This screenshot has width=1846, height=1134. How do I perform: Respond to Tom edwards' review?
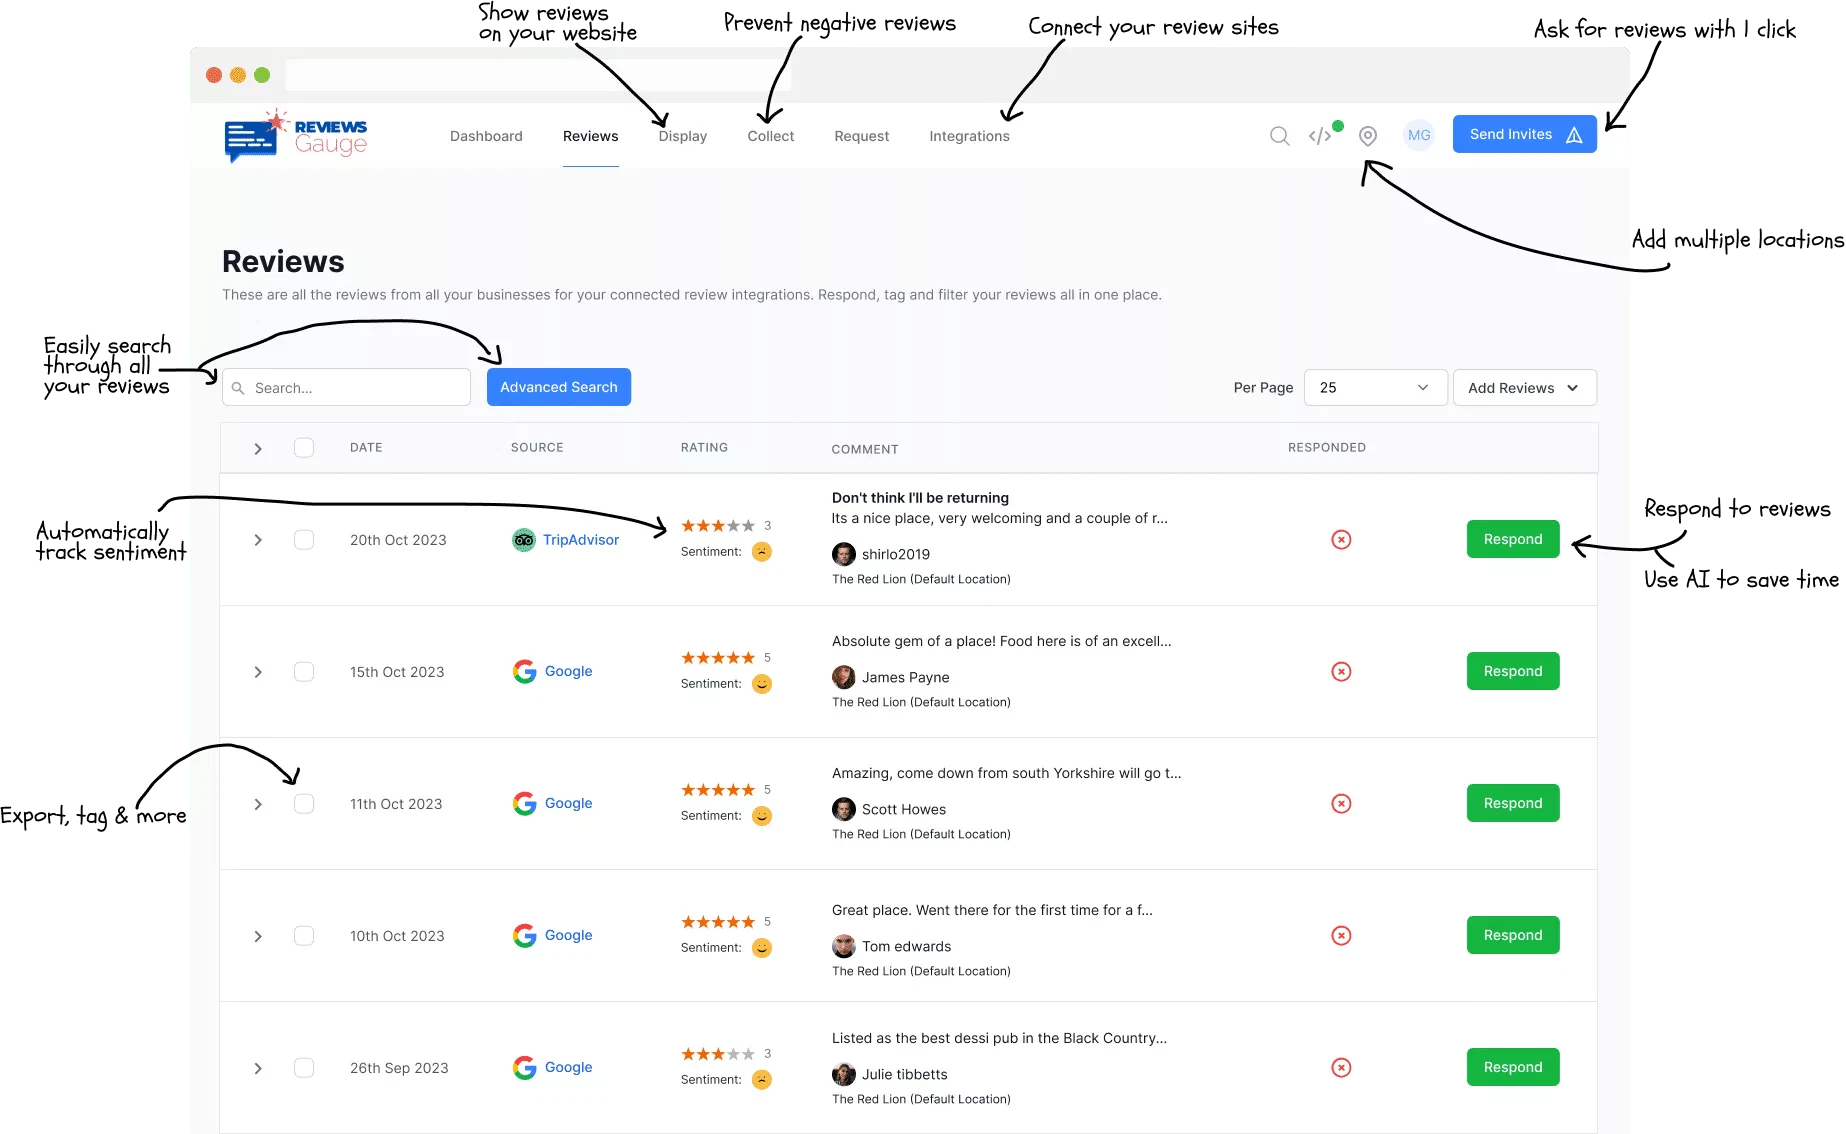[1512, 935]
